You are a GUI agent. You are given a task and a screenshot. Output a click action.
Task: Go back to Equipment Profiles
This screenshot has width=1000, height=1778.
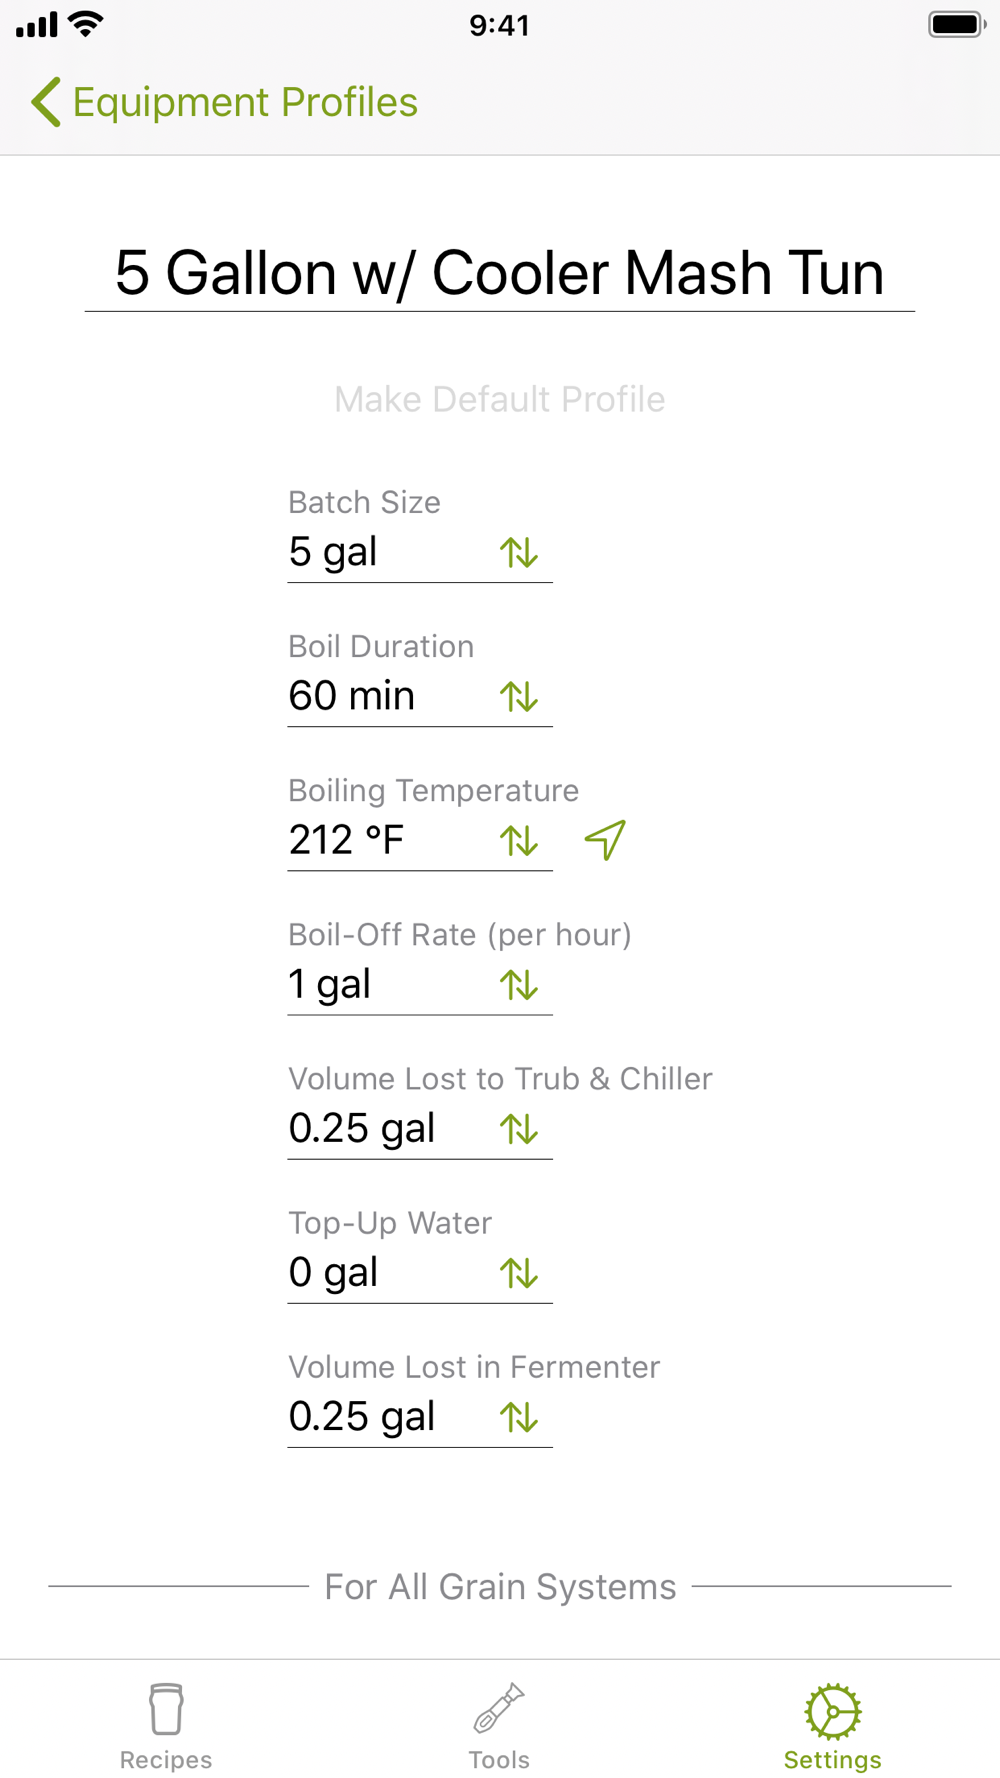click(225, 102)
